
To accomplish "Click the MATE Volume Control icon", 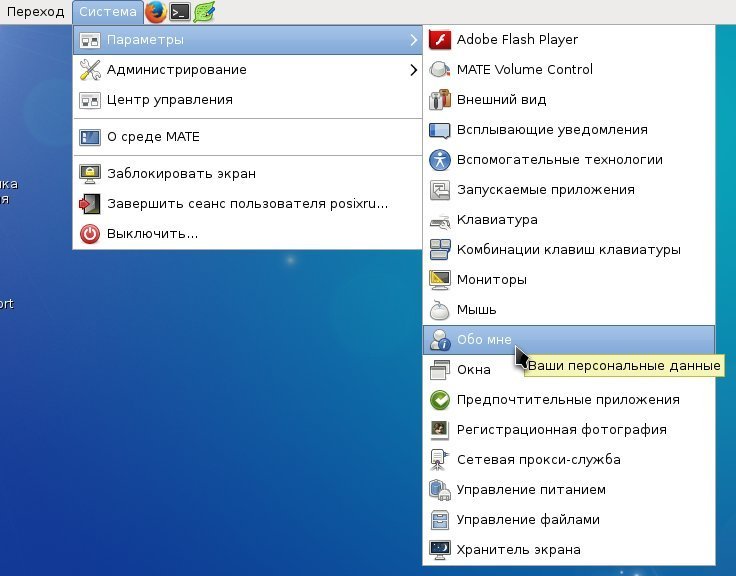I will (440, 69).
